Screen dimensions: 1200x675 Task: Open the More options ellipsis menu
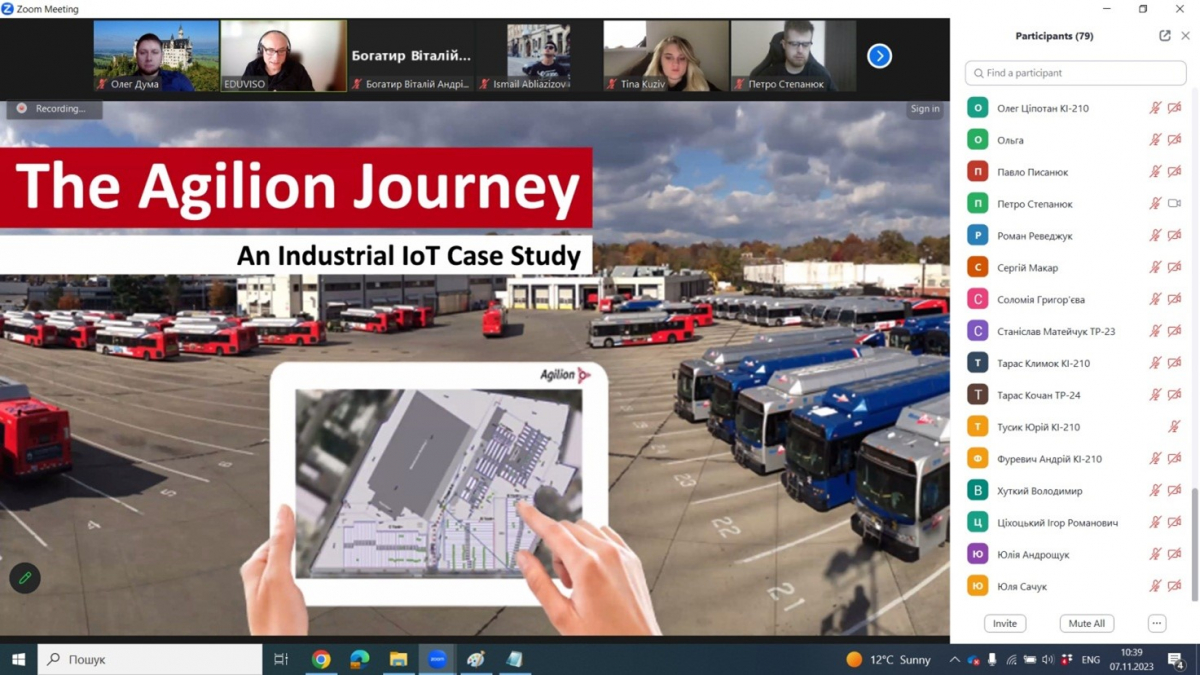click(x=1156, y=623)
